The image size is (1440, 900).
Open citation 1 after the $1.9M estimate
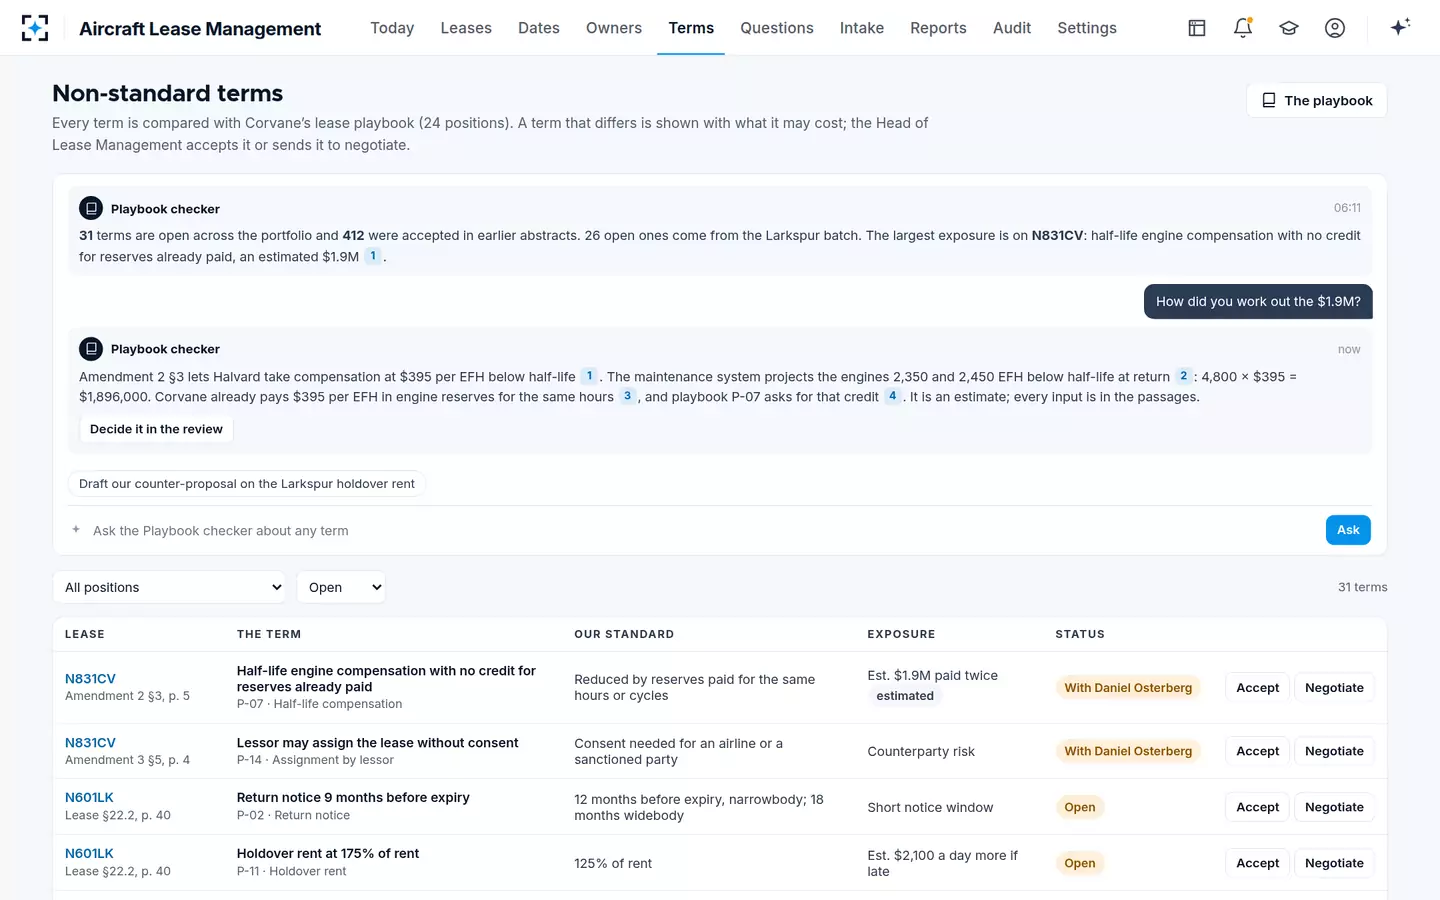pyautogui.click(x=373, y=256)
